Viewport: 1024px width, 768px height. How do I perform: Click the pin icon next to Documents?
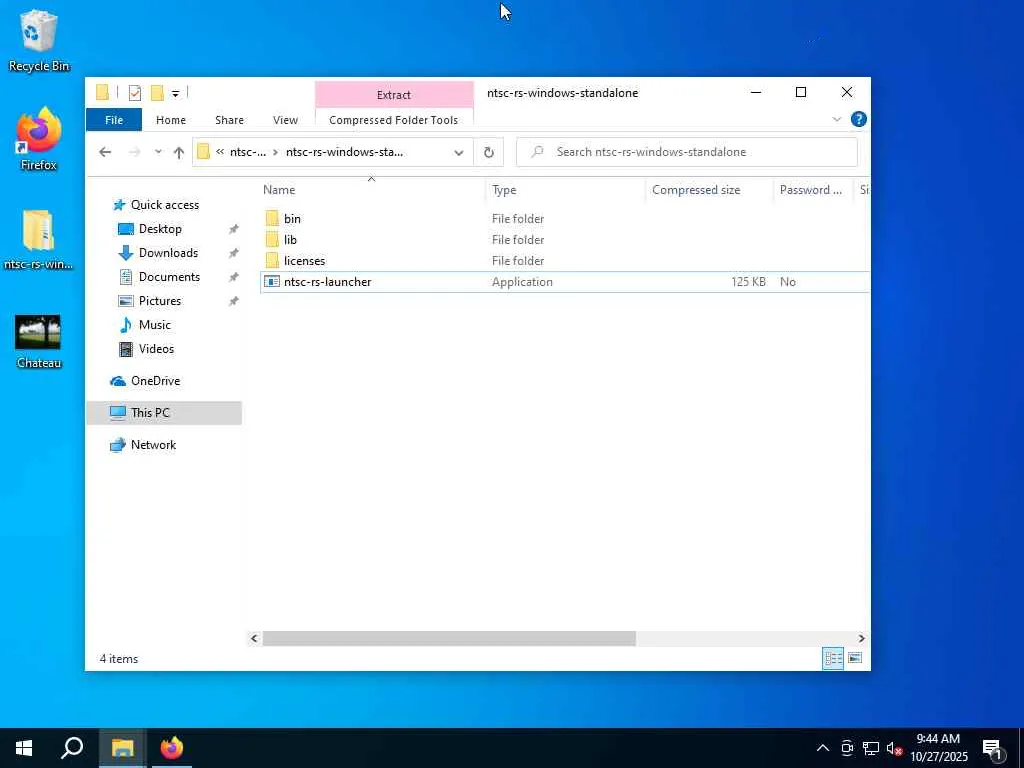pos(233,278)
